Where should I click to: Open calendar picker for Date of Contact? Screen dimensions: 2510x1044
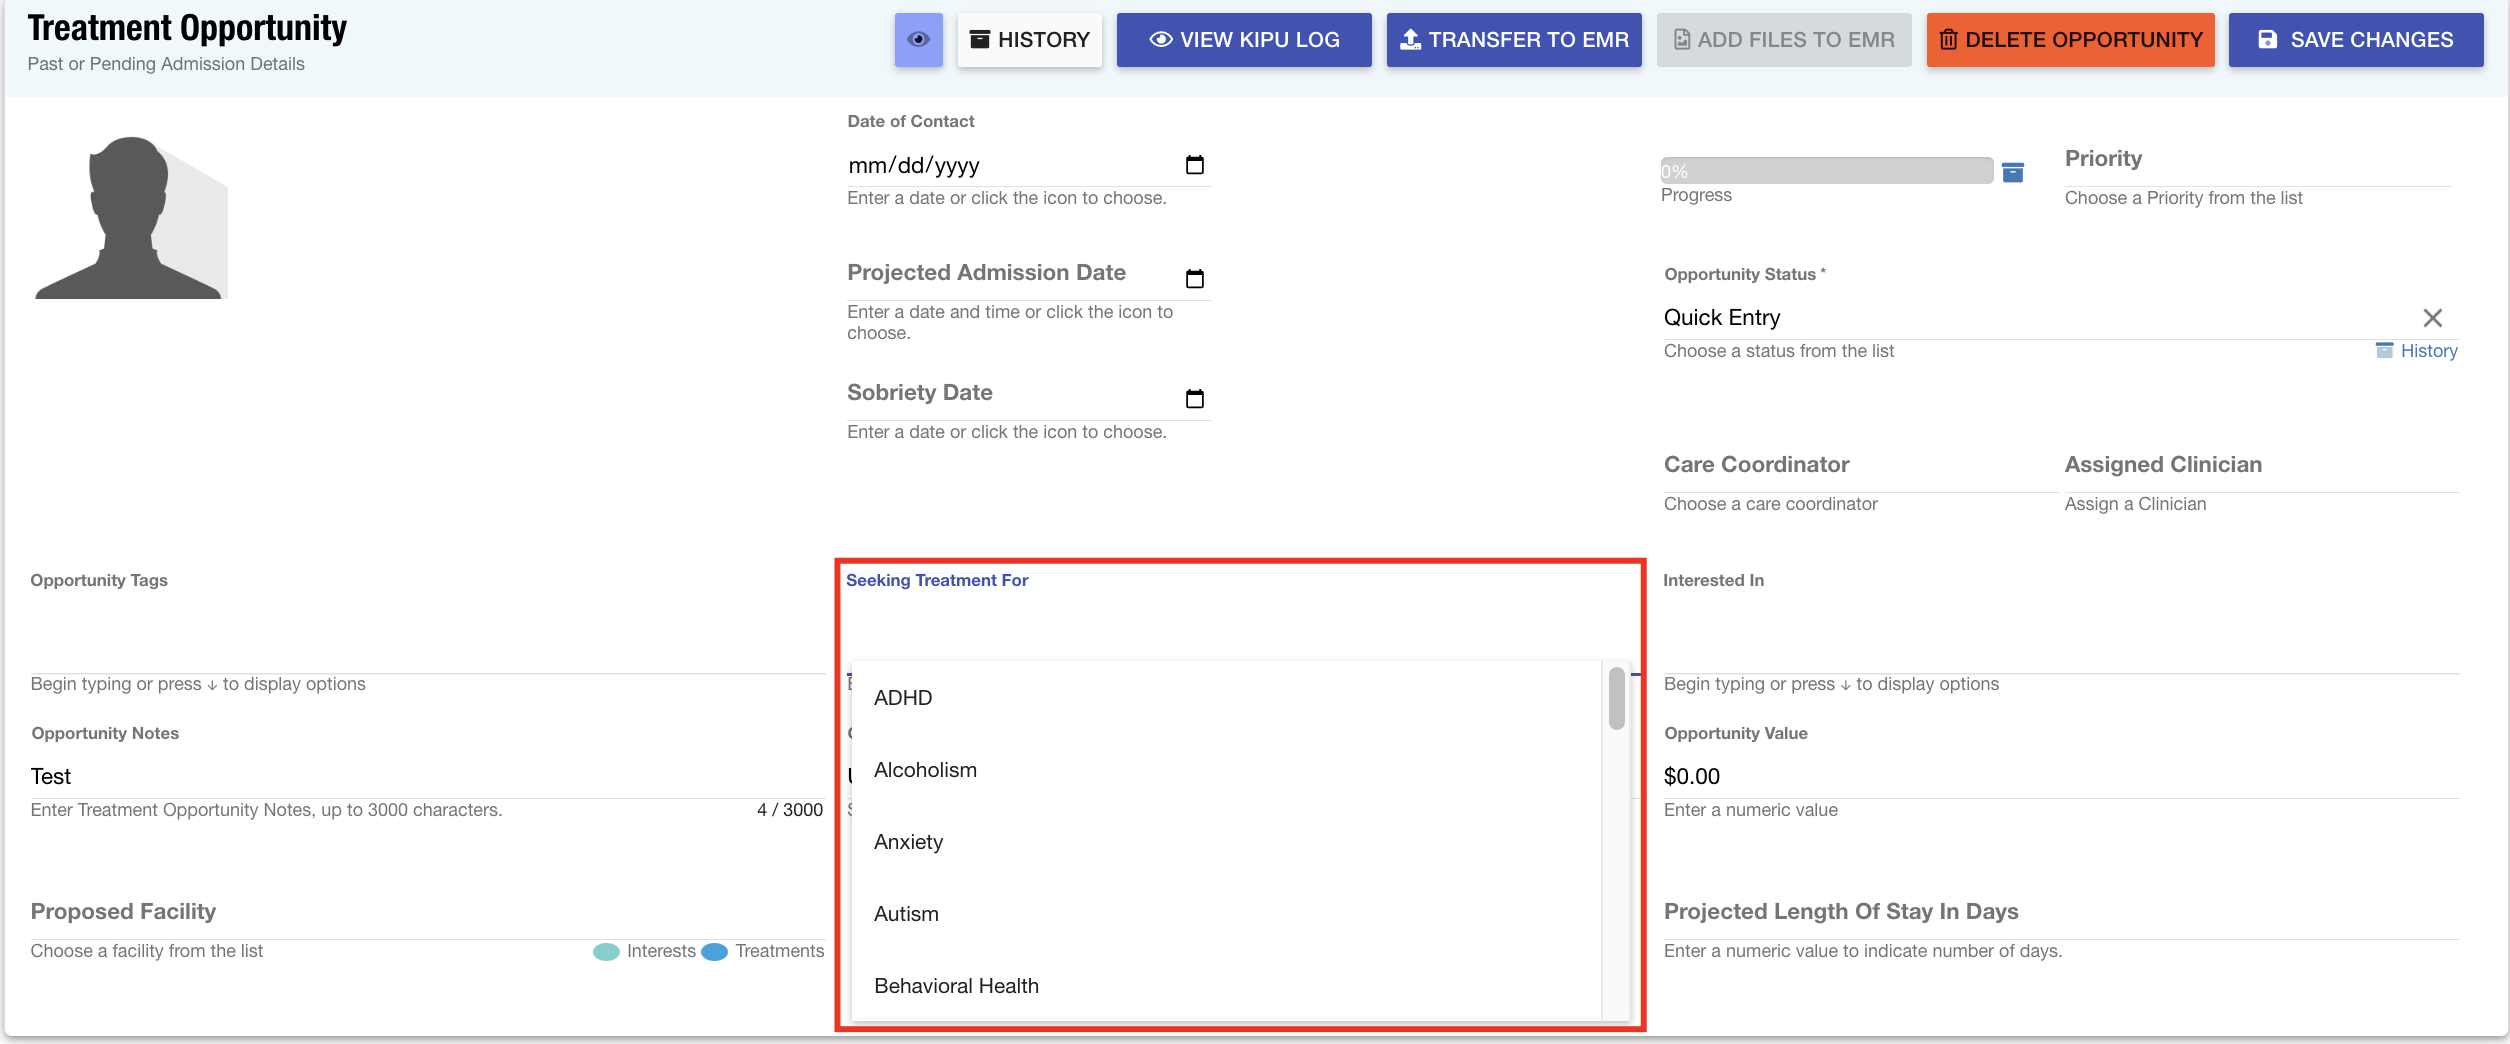coord(1194,165)
